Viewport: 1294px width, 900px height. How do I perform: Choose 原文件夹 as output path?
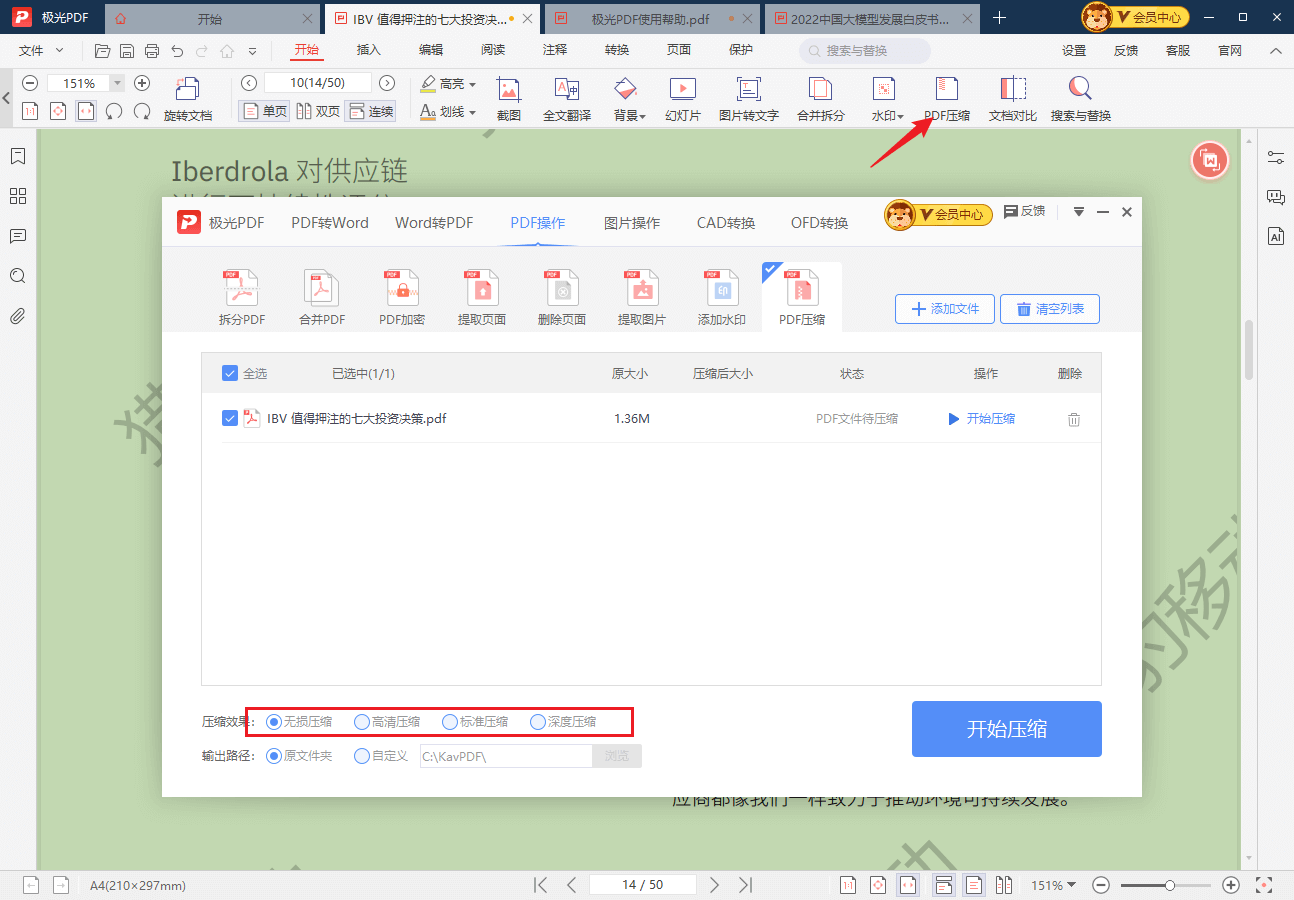pos(274,756)
